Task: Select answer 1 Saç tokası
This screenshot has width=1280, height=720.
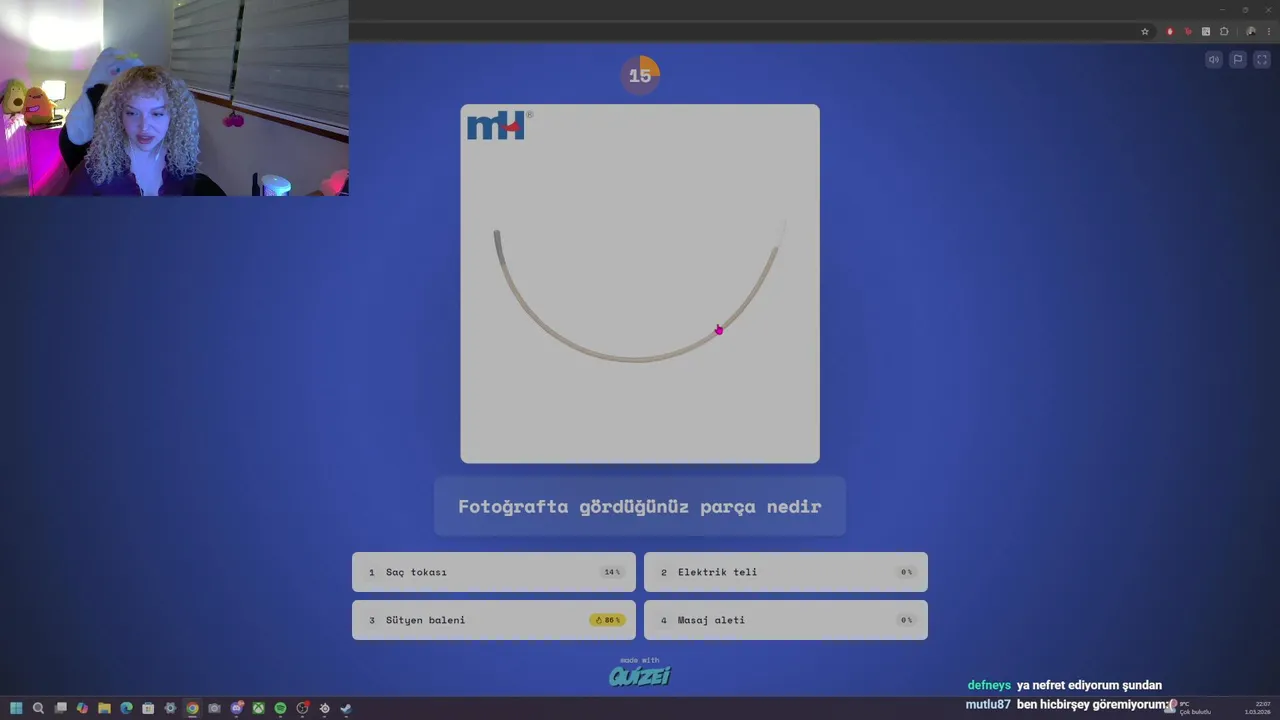Action: [x=494, y=572]
